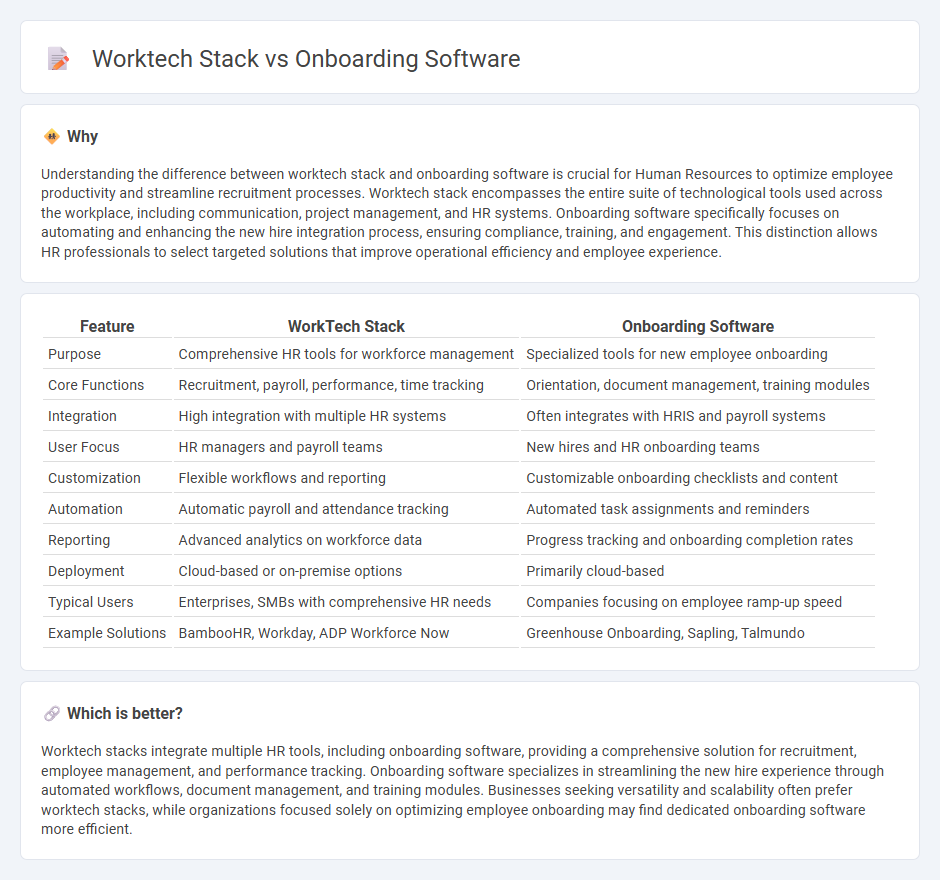Click the orange diamond icon next to Why

point(52,137)
